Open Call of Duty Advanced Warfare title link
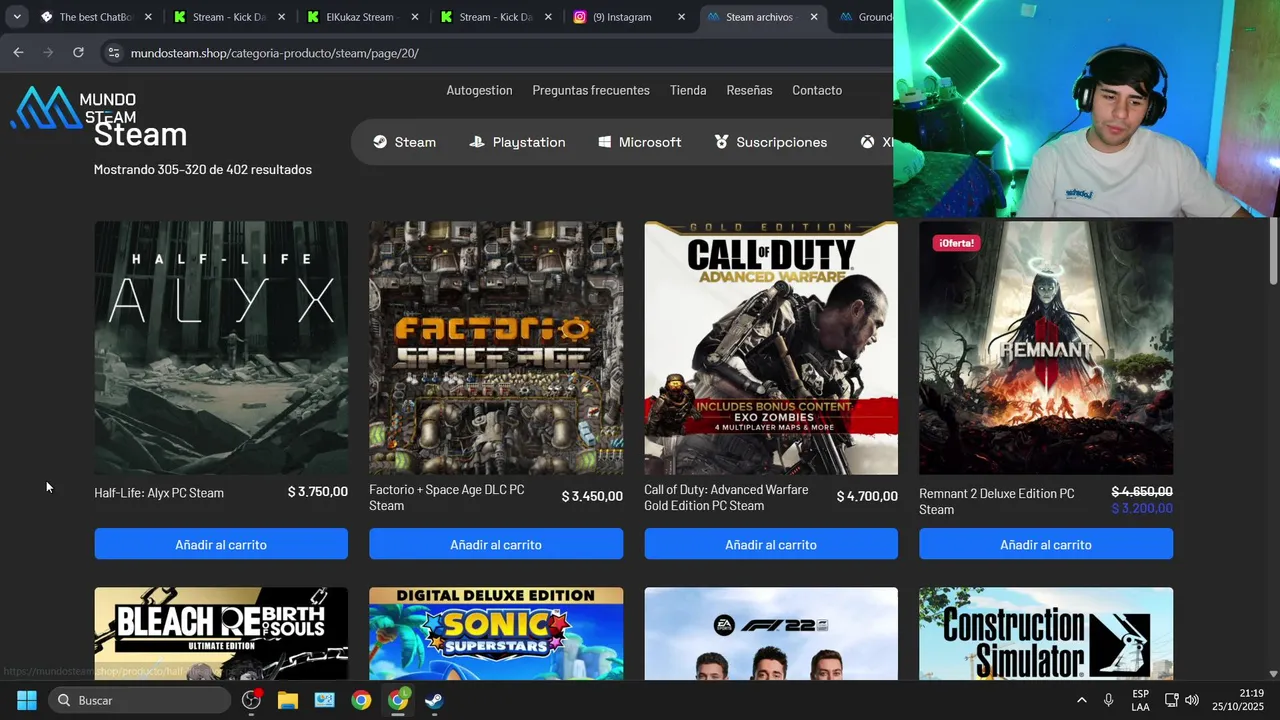 click(726, 497)
